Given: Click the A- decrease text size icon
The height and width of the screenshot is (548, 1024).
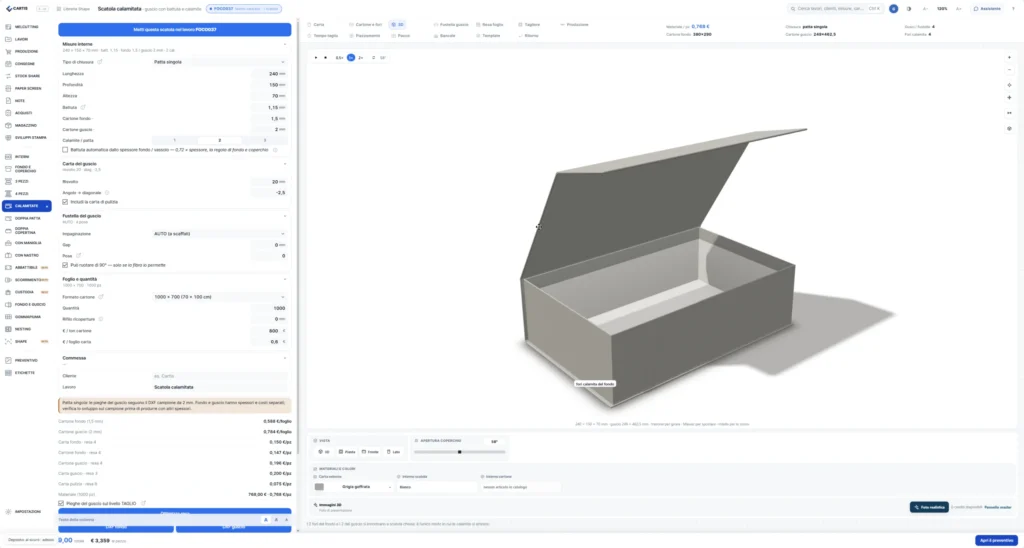Looking at the screenshot, I should click(925, 9).
